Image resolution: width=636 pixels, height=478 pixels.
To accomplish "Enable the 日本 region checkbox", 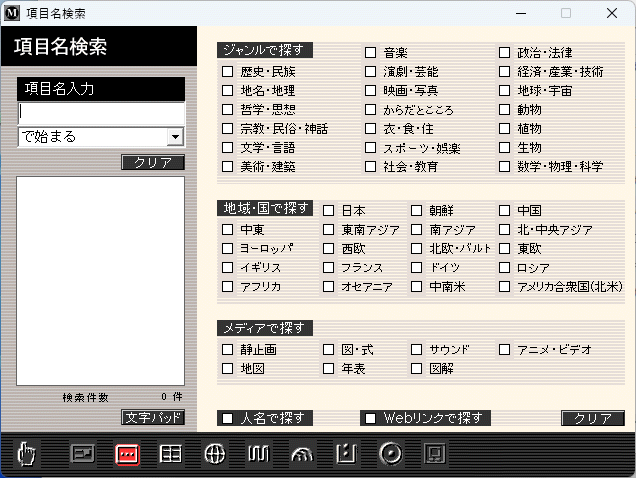I will [x=328, y=211].
